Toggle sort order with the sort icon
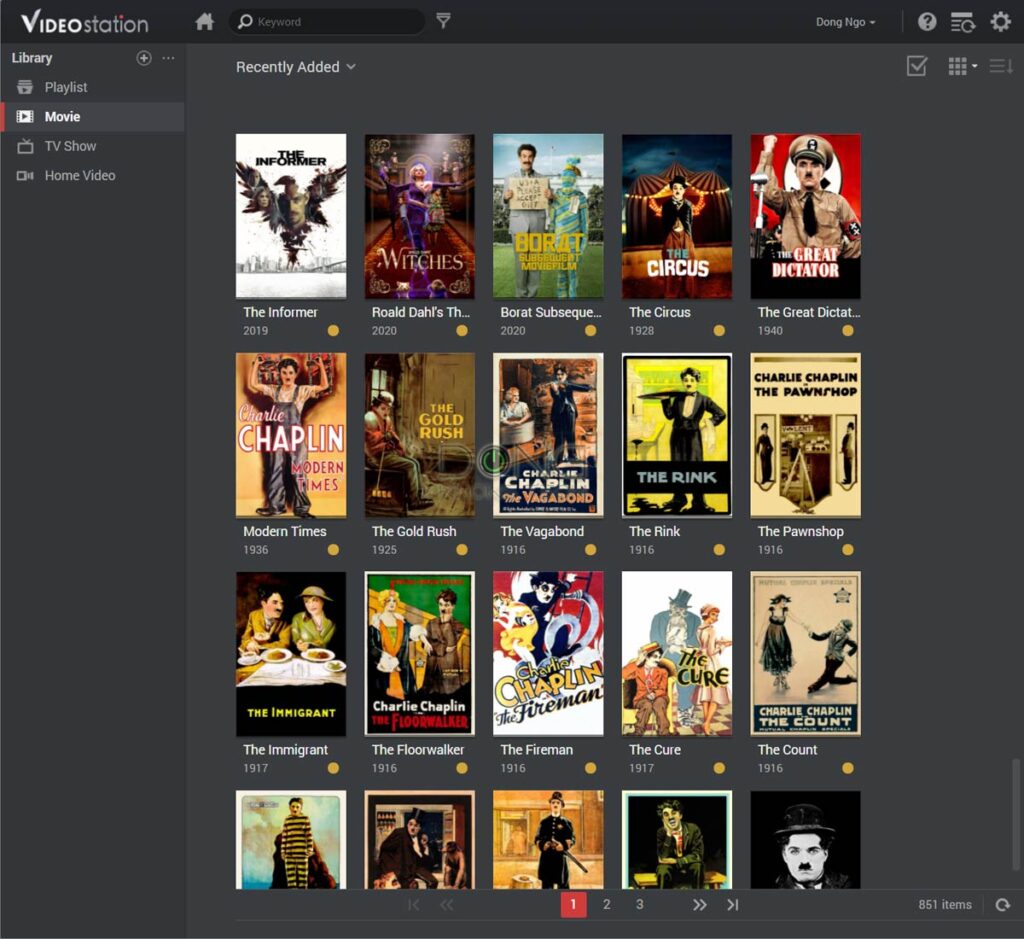Screen dimensions: 1024x939 [x=1001, y=66]
